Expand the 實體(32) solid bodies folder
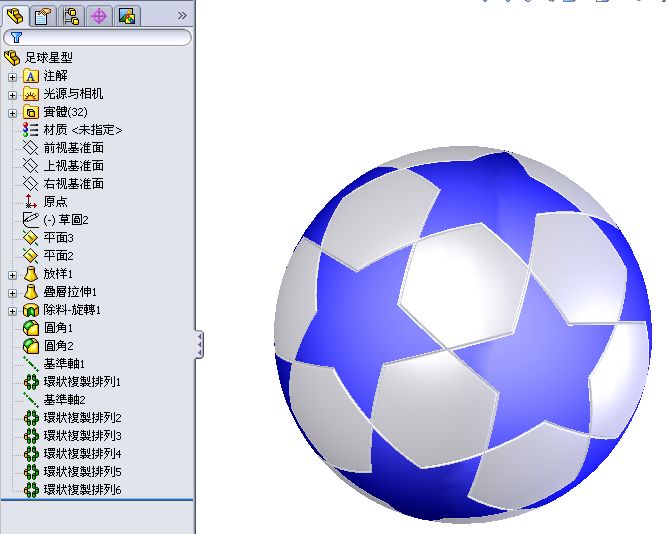The height and width of the screenshot is (534, 667). pyautogui.click(x=12, y=113)
